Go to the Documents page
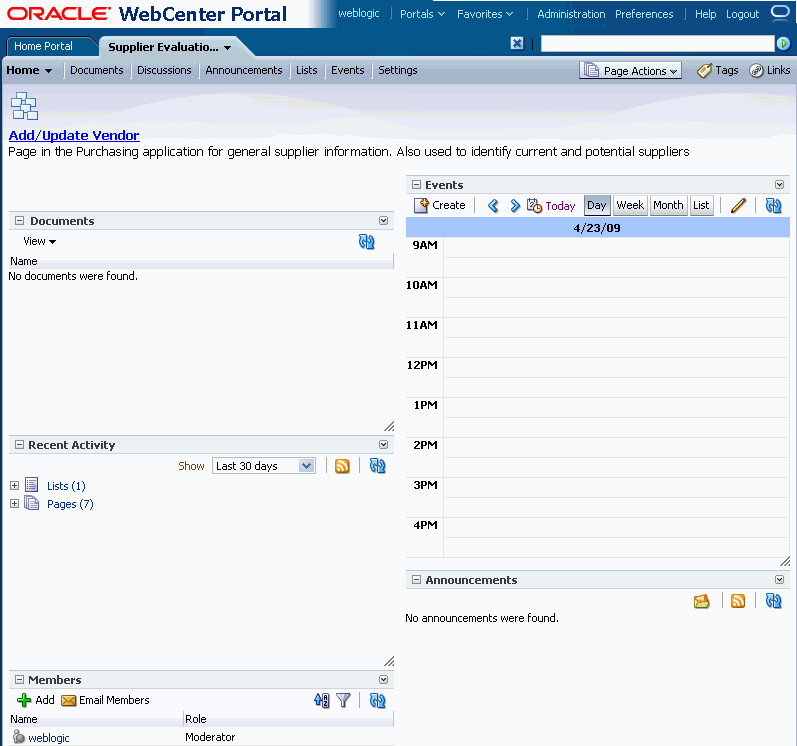Image resolution: width=797 pixels, height=746 pixels. click(x=97, y=70)
